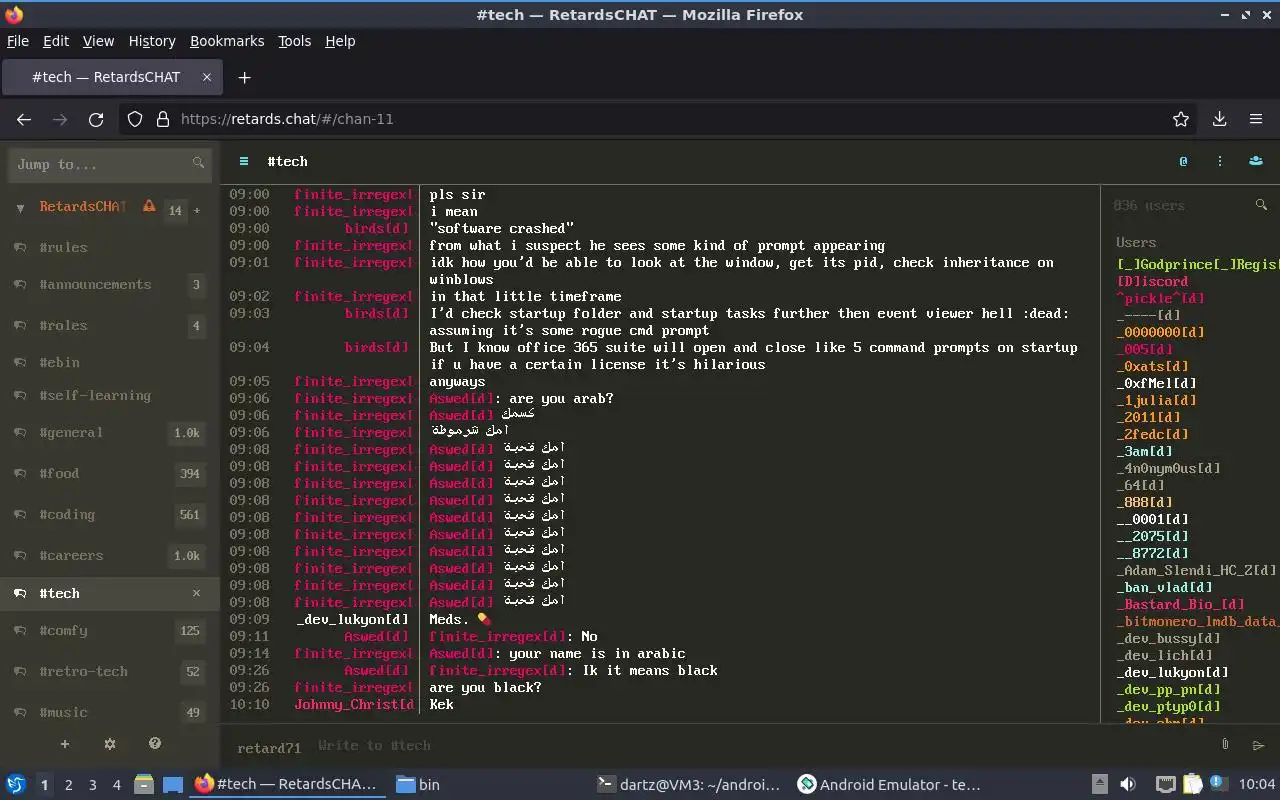Screen dimensions: 1280x800
Task: Click user _ban_vlad[d] in user list
Action: [x=1164, y=587]
